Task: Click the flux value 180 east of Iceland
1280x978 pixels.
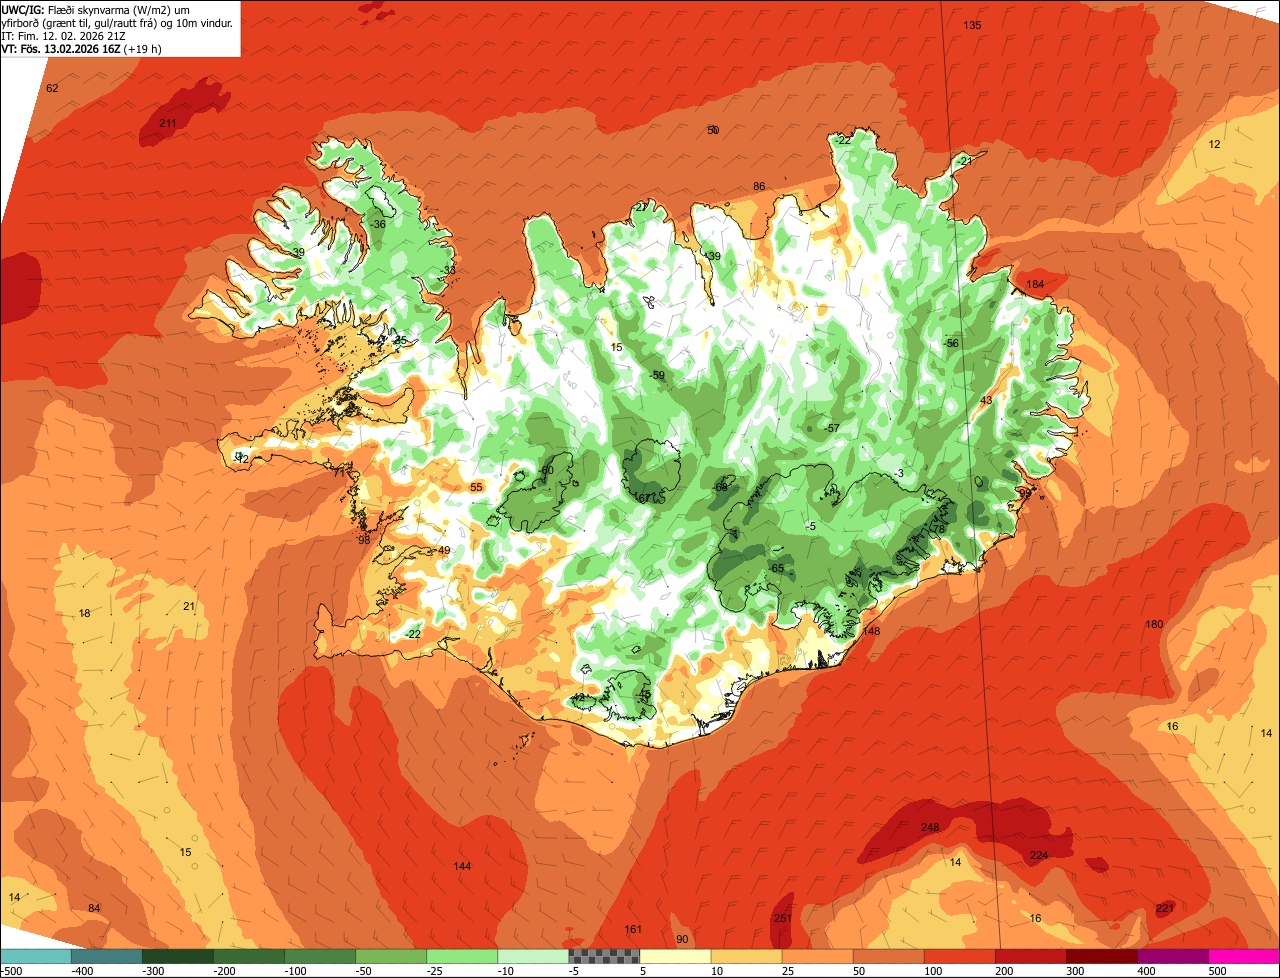Action: tap(1154, 624)
